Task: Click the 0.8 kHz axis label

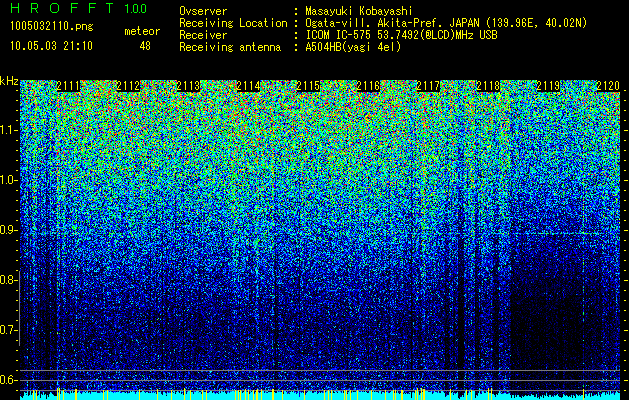Action: pos(9,280)
